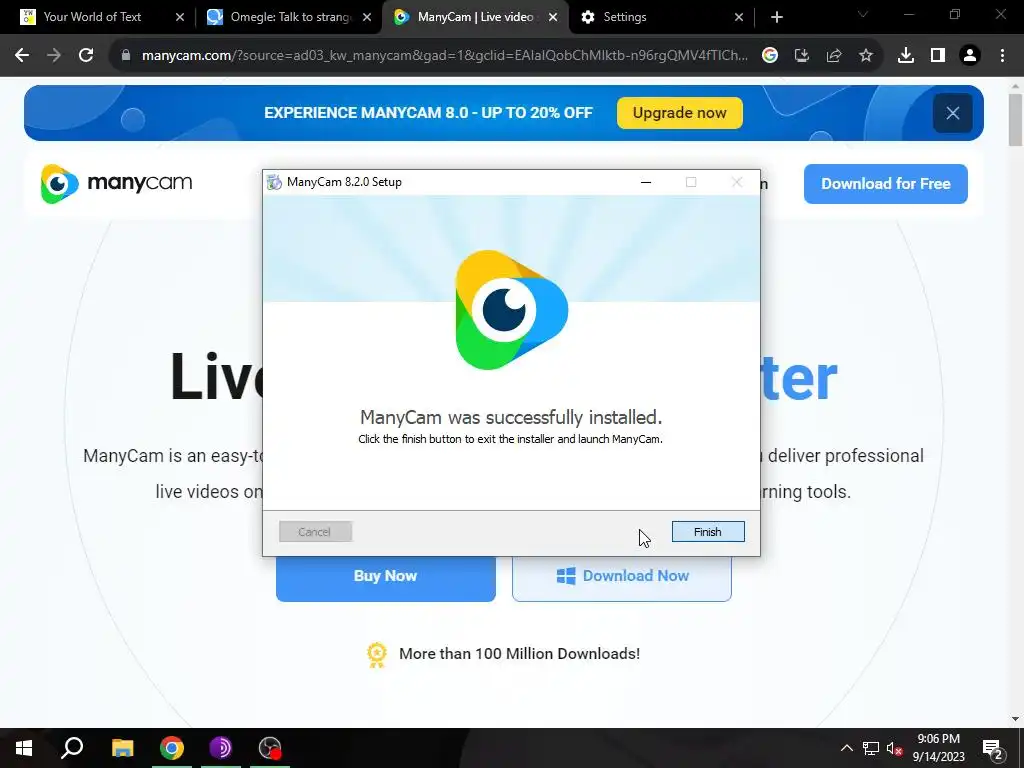Minimize the ManyCam 8.2.0 Setup window
The image size is (1024, 768).
646,182
